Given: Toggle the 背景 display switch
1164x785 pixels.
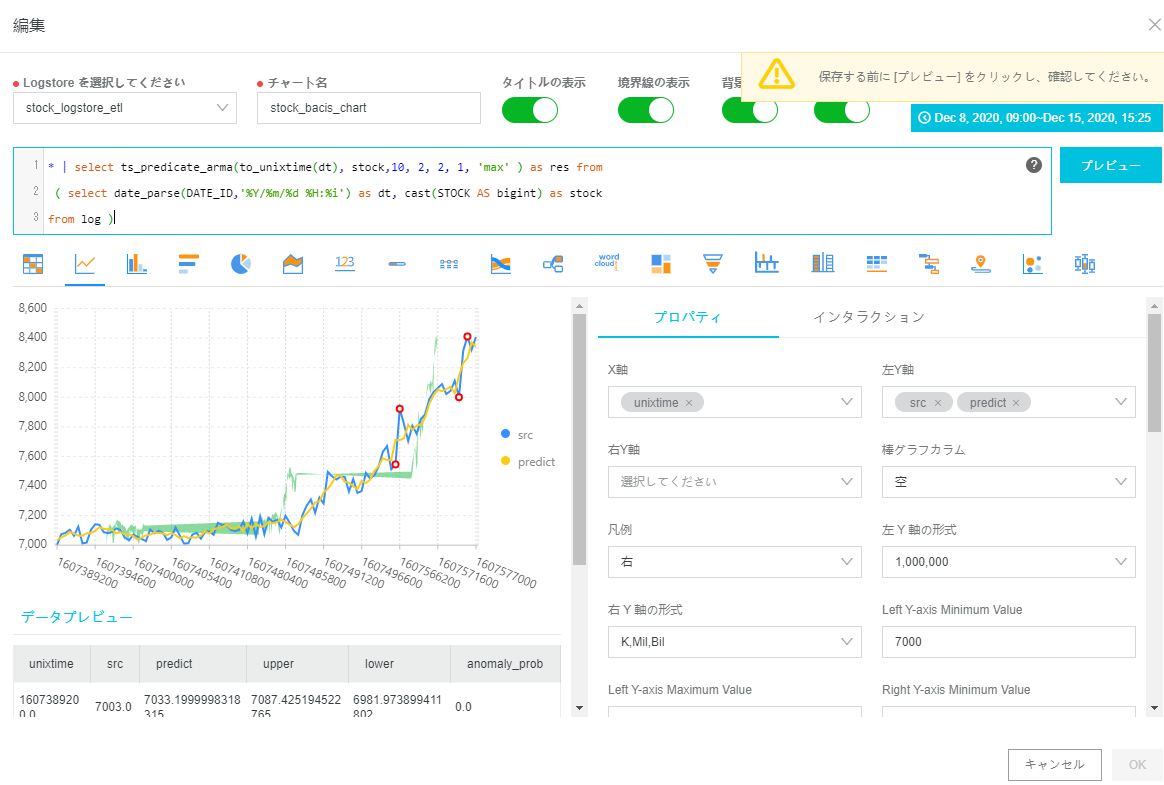Looking at the screenshot, I should coord(750,111).
